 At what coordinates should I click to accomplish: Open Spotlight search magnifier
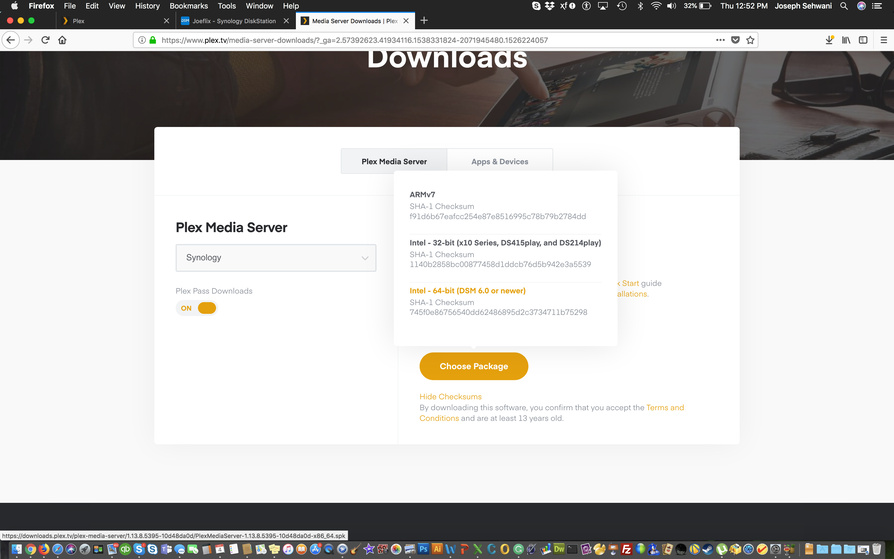pyautogui.click(x=844, y=6)
